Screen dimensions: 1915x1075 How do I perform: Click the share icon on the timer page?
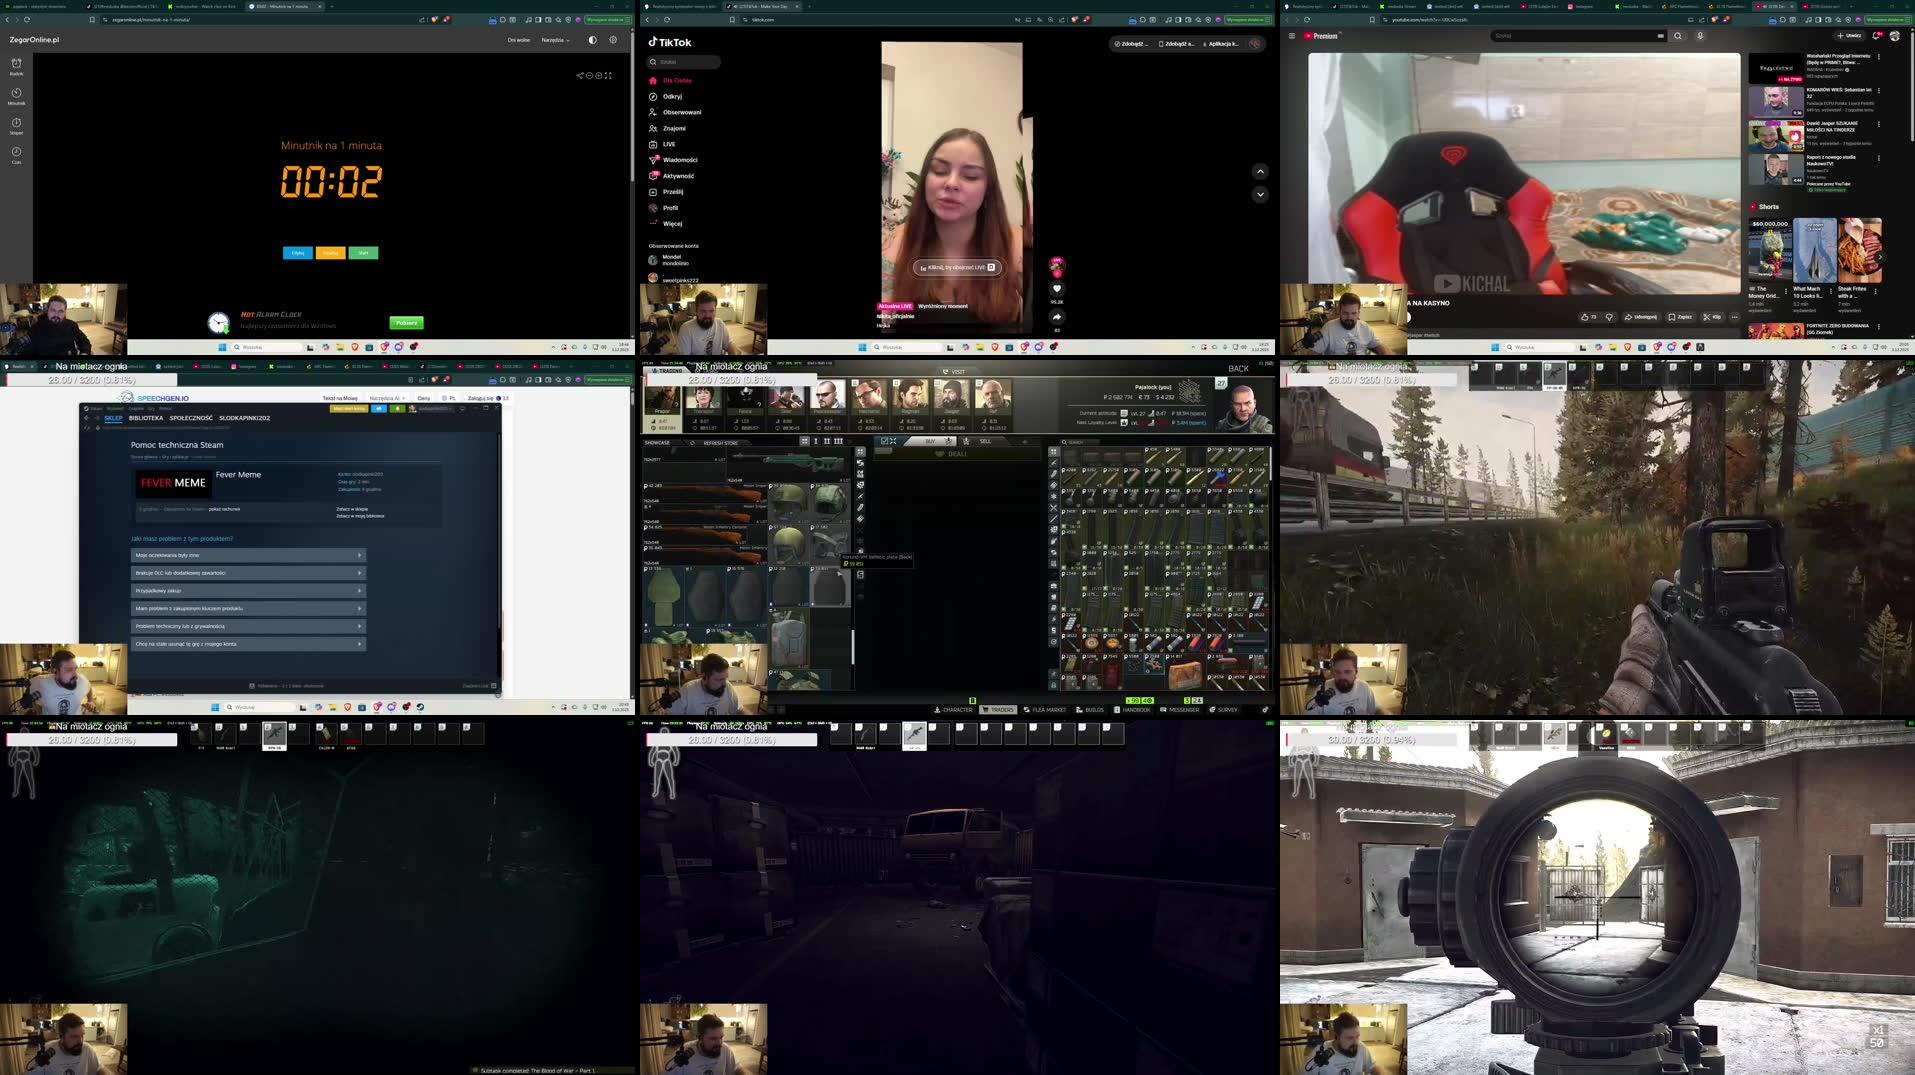pyautogui.click(x=579, y=75)
